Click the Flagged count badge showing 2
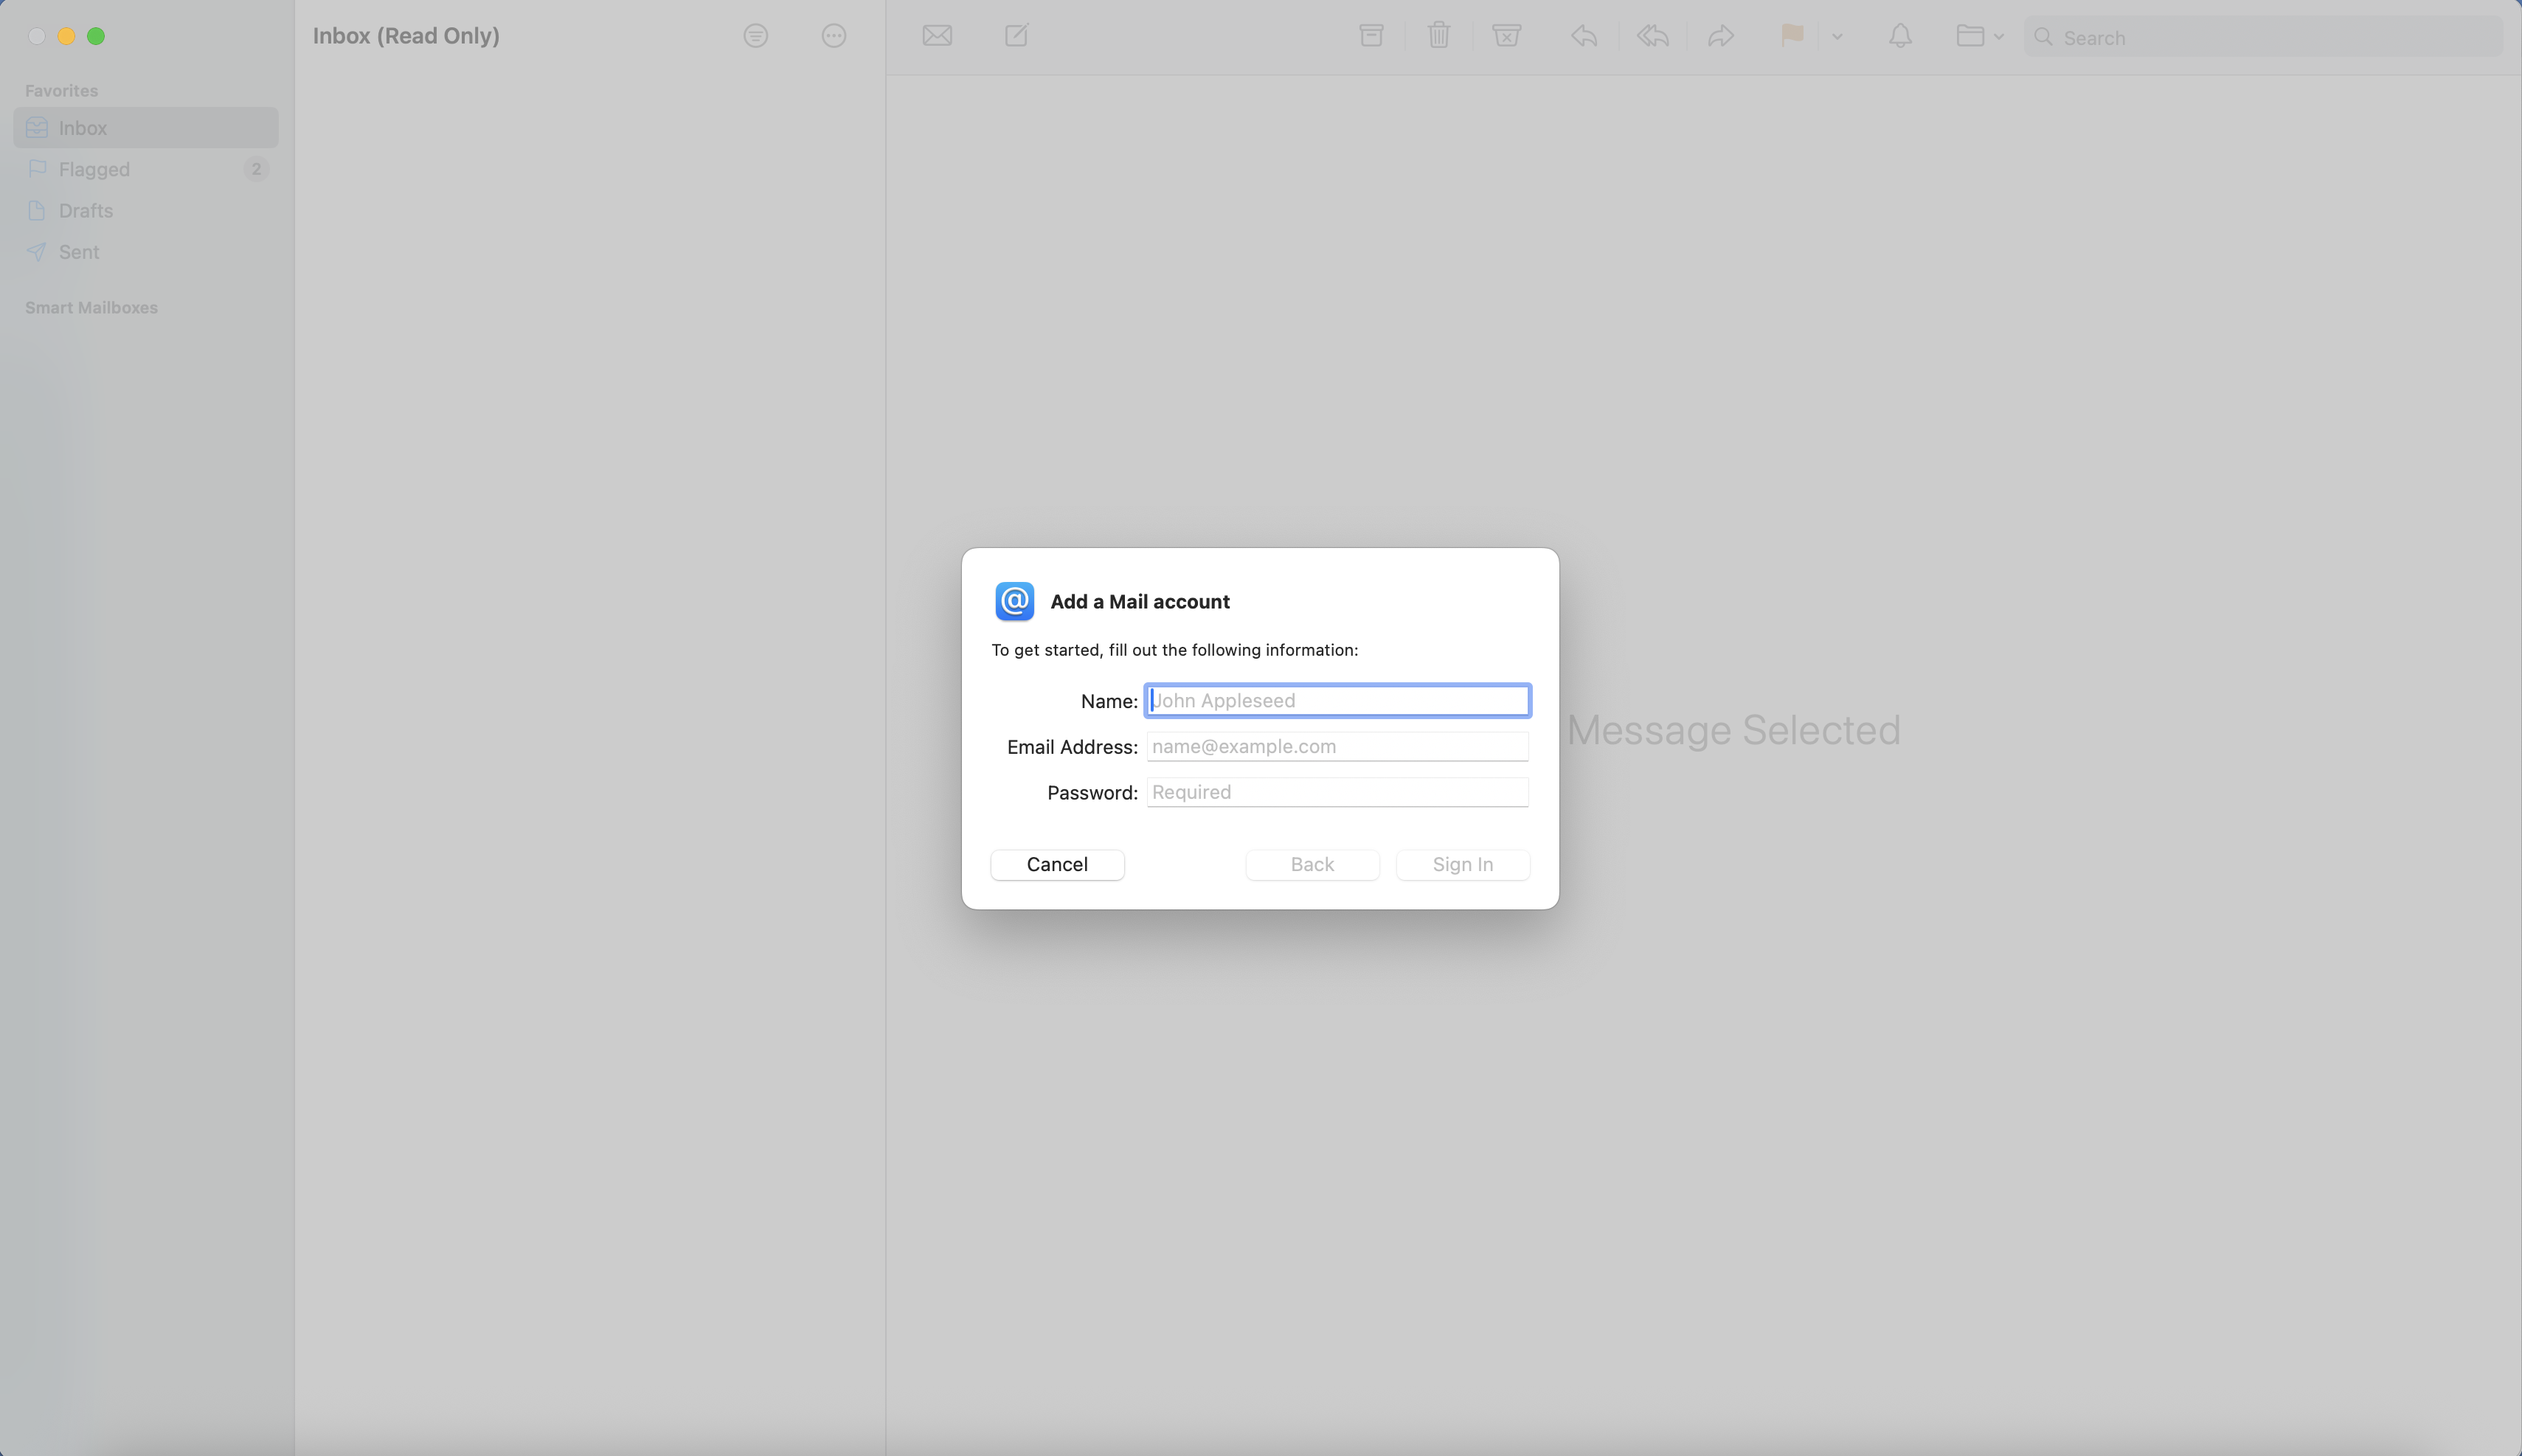 coord(256,169)
